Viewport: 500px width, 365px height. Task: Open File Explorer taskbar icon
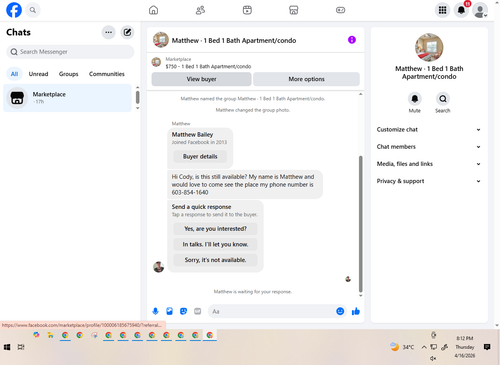pos(51,335)
